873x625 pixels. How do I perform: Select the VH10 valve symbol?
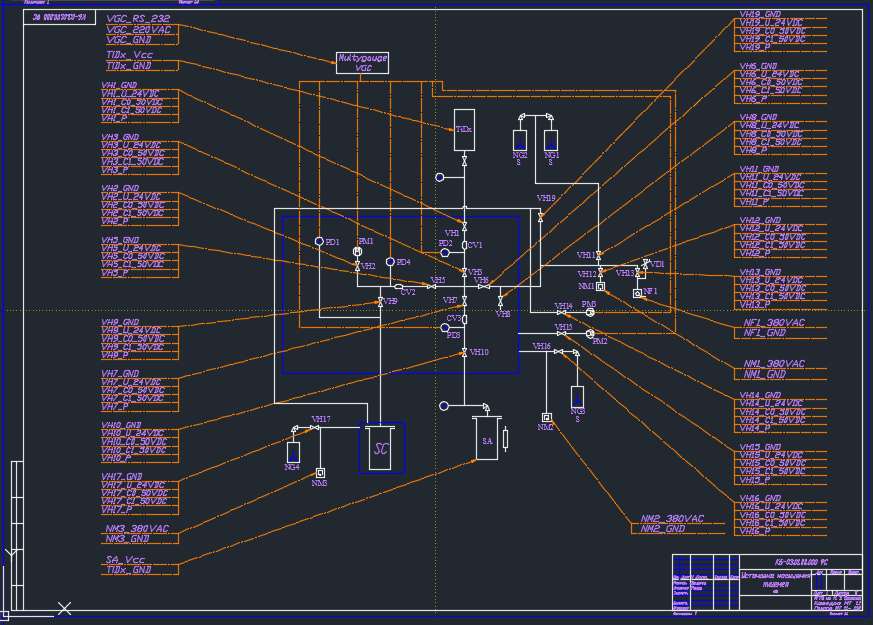[464, 353]
